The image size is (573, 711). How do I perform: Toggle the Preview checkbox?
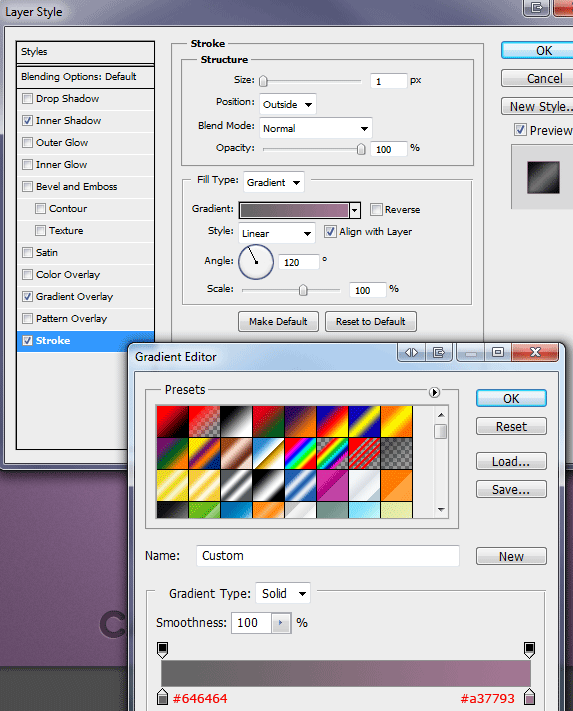[520, 130]
